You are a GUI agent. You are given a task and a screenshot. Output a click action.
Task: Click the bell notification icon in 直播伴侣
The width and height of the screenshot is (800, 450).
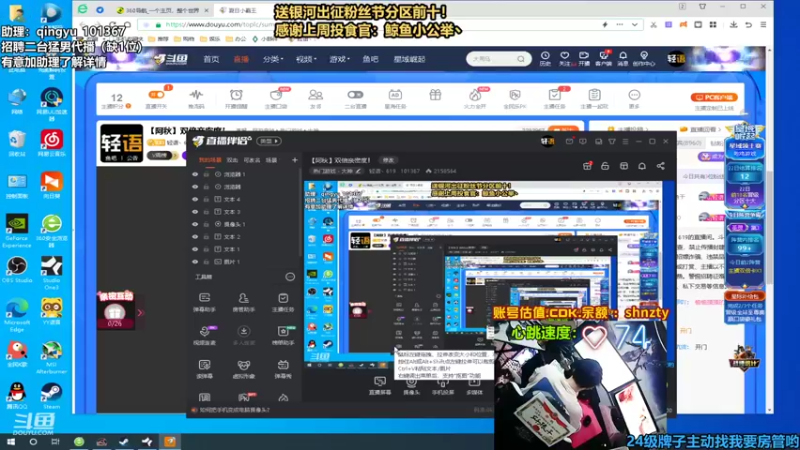tap(642, 166)
